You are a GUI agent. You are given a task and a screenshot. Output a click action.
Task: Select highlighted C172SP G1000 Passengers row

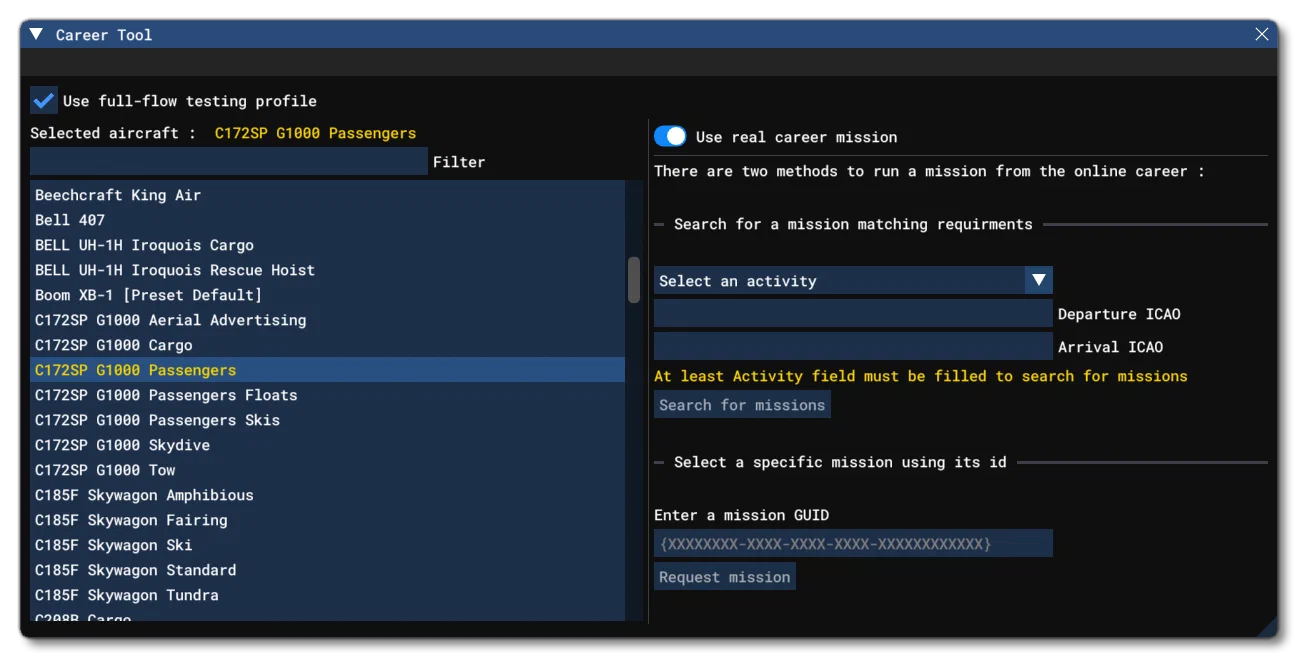(x=327, y=370)
